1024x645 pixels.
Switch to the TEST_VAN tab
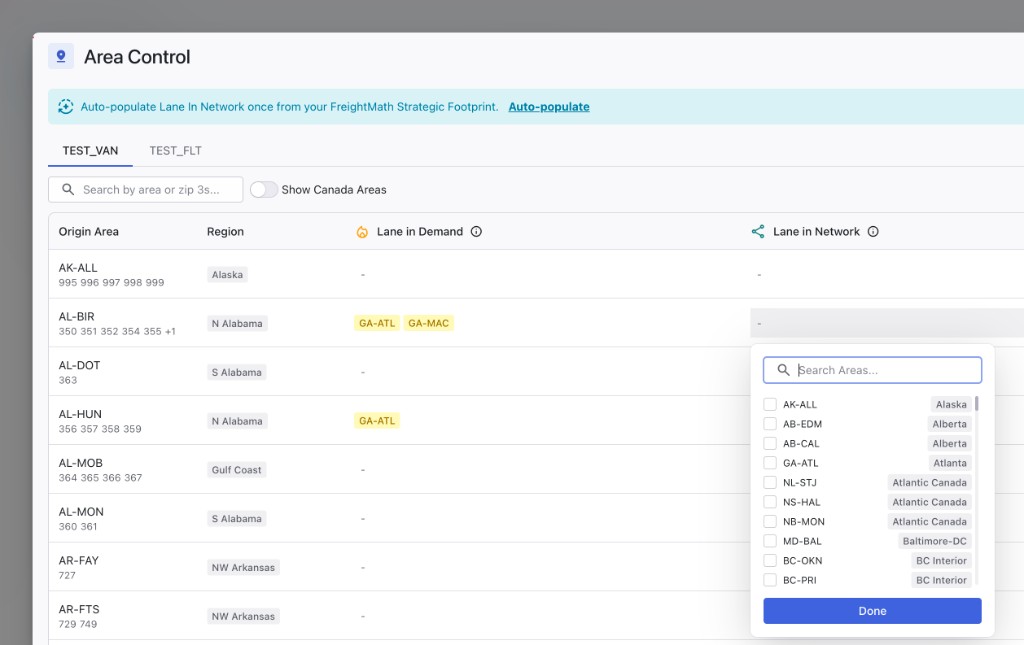[90, 151]
